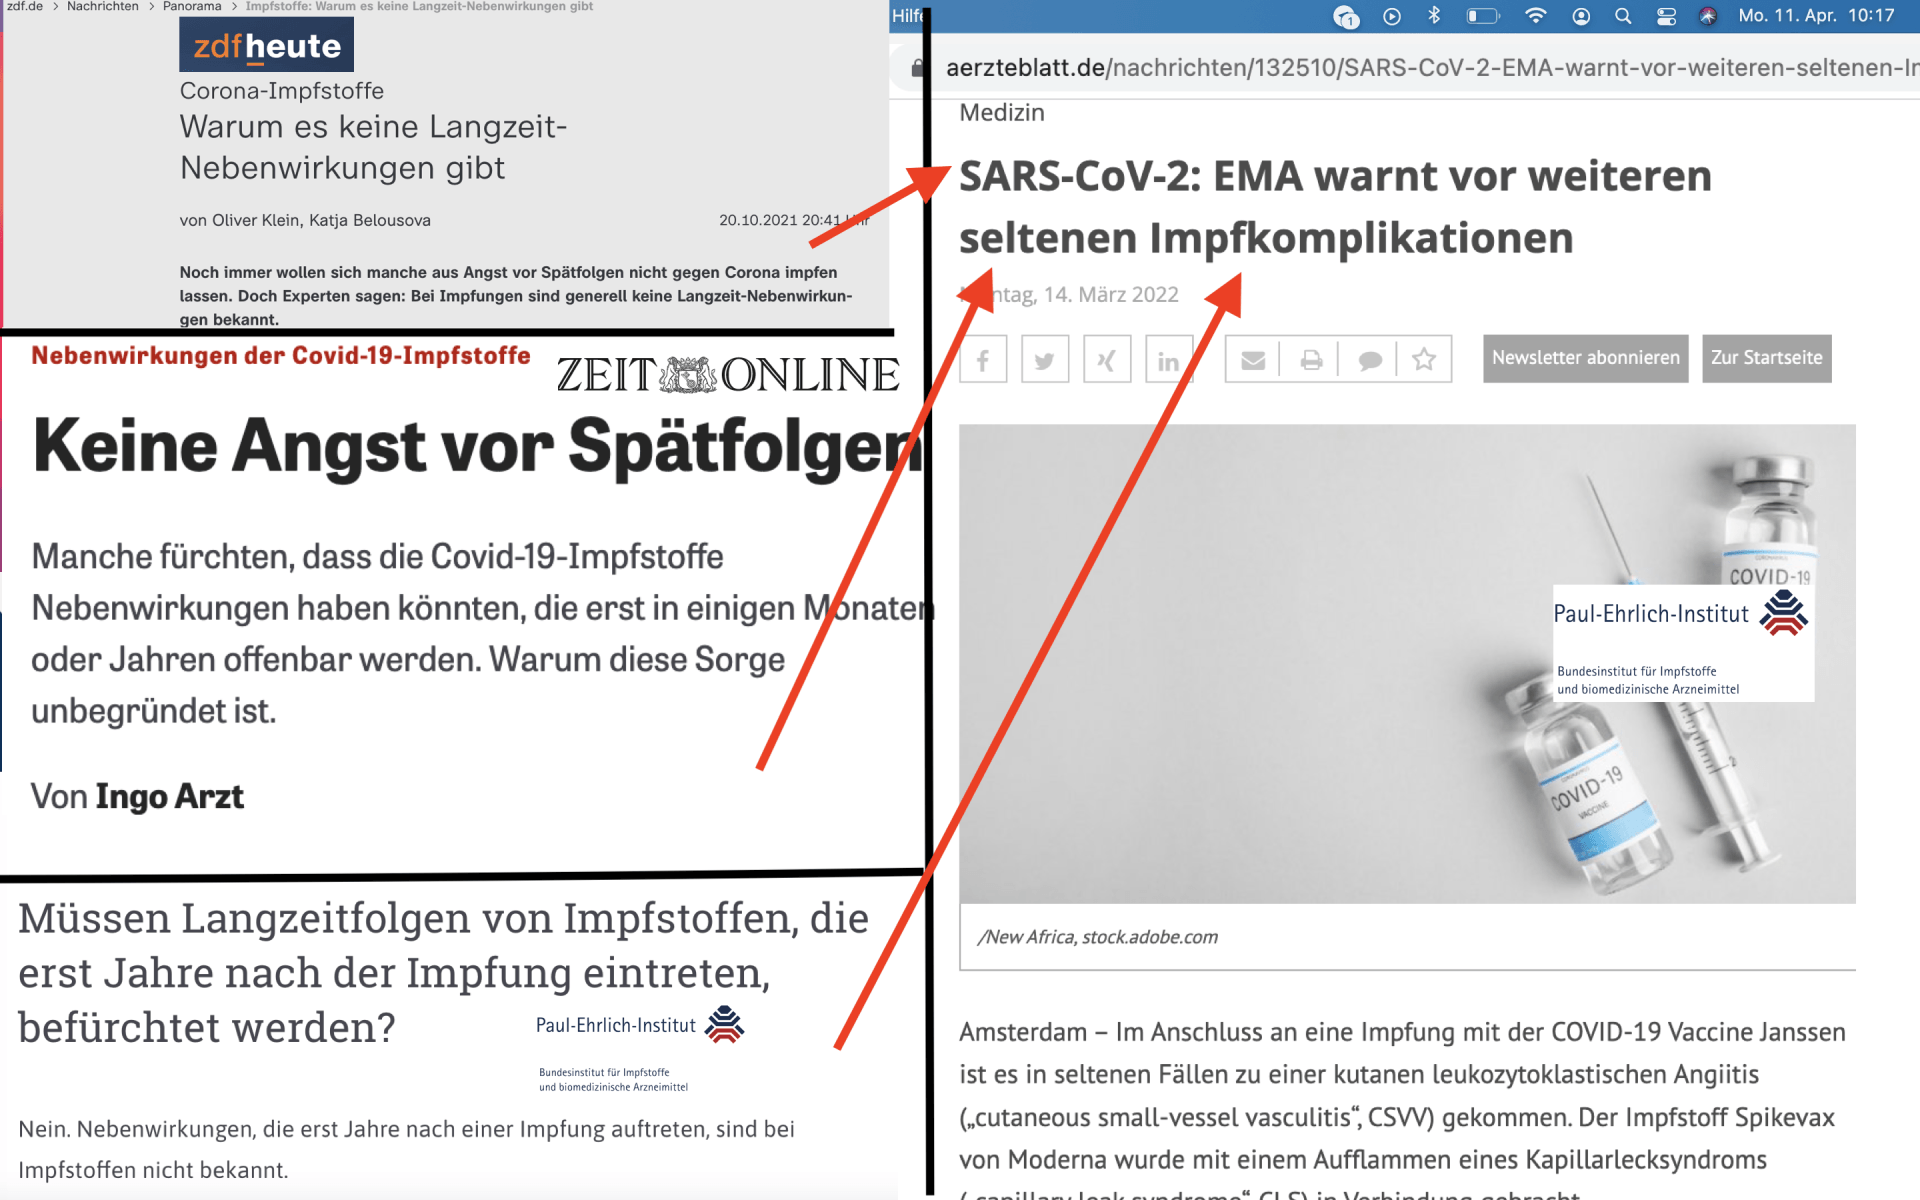Image resolution: width=1920 pixels, height=1200 pixels.
Task: Click the padlock icon in address bar
Action: point(917,67)
